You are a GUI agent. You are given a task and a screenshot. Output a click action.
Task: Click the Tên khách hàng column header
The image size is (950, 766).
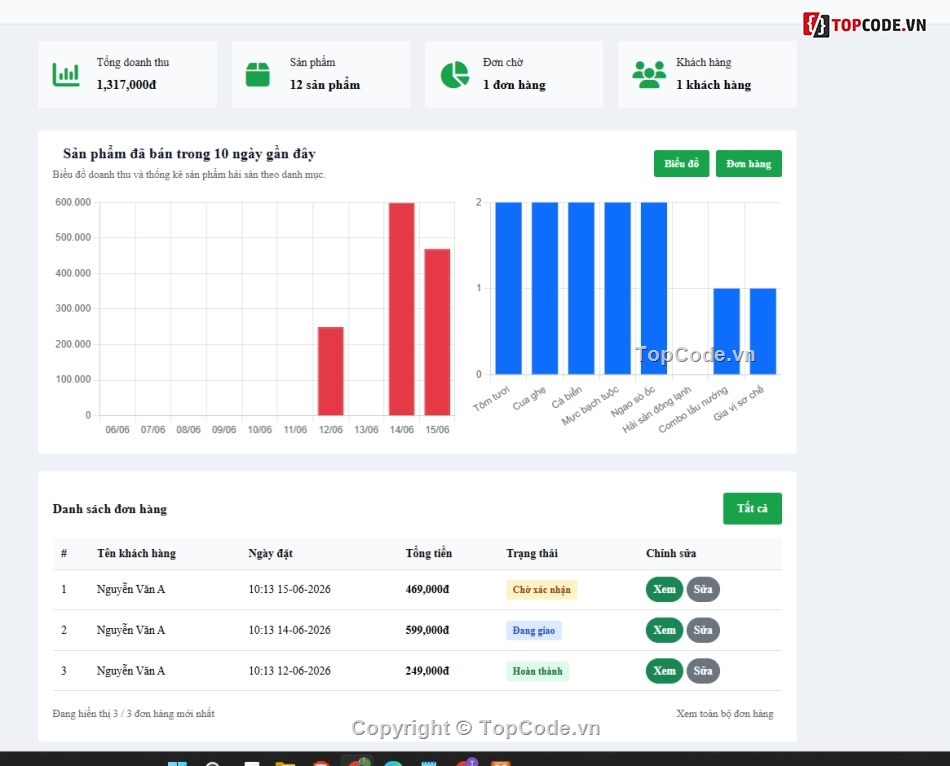coord(136,553)
